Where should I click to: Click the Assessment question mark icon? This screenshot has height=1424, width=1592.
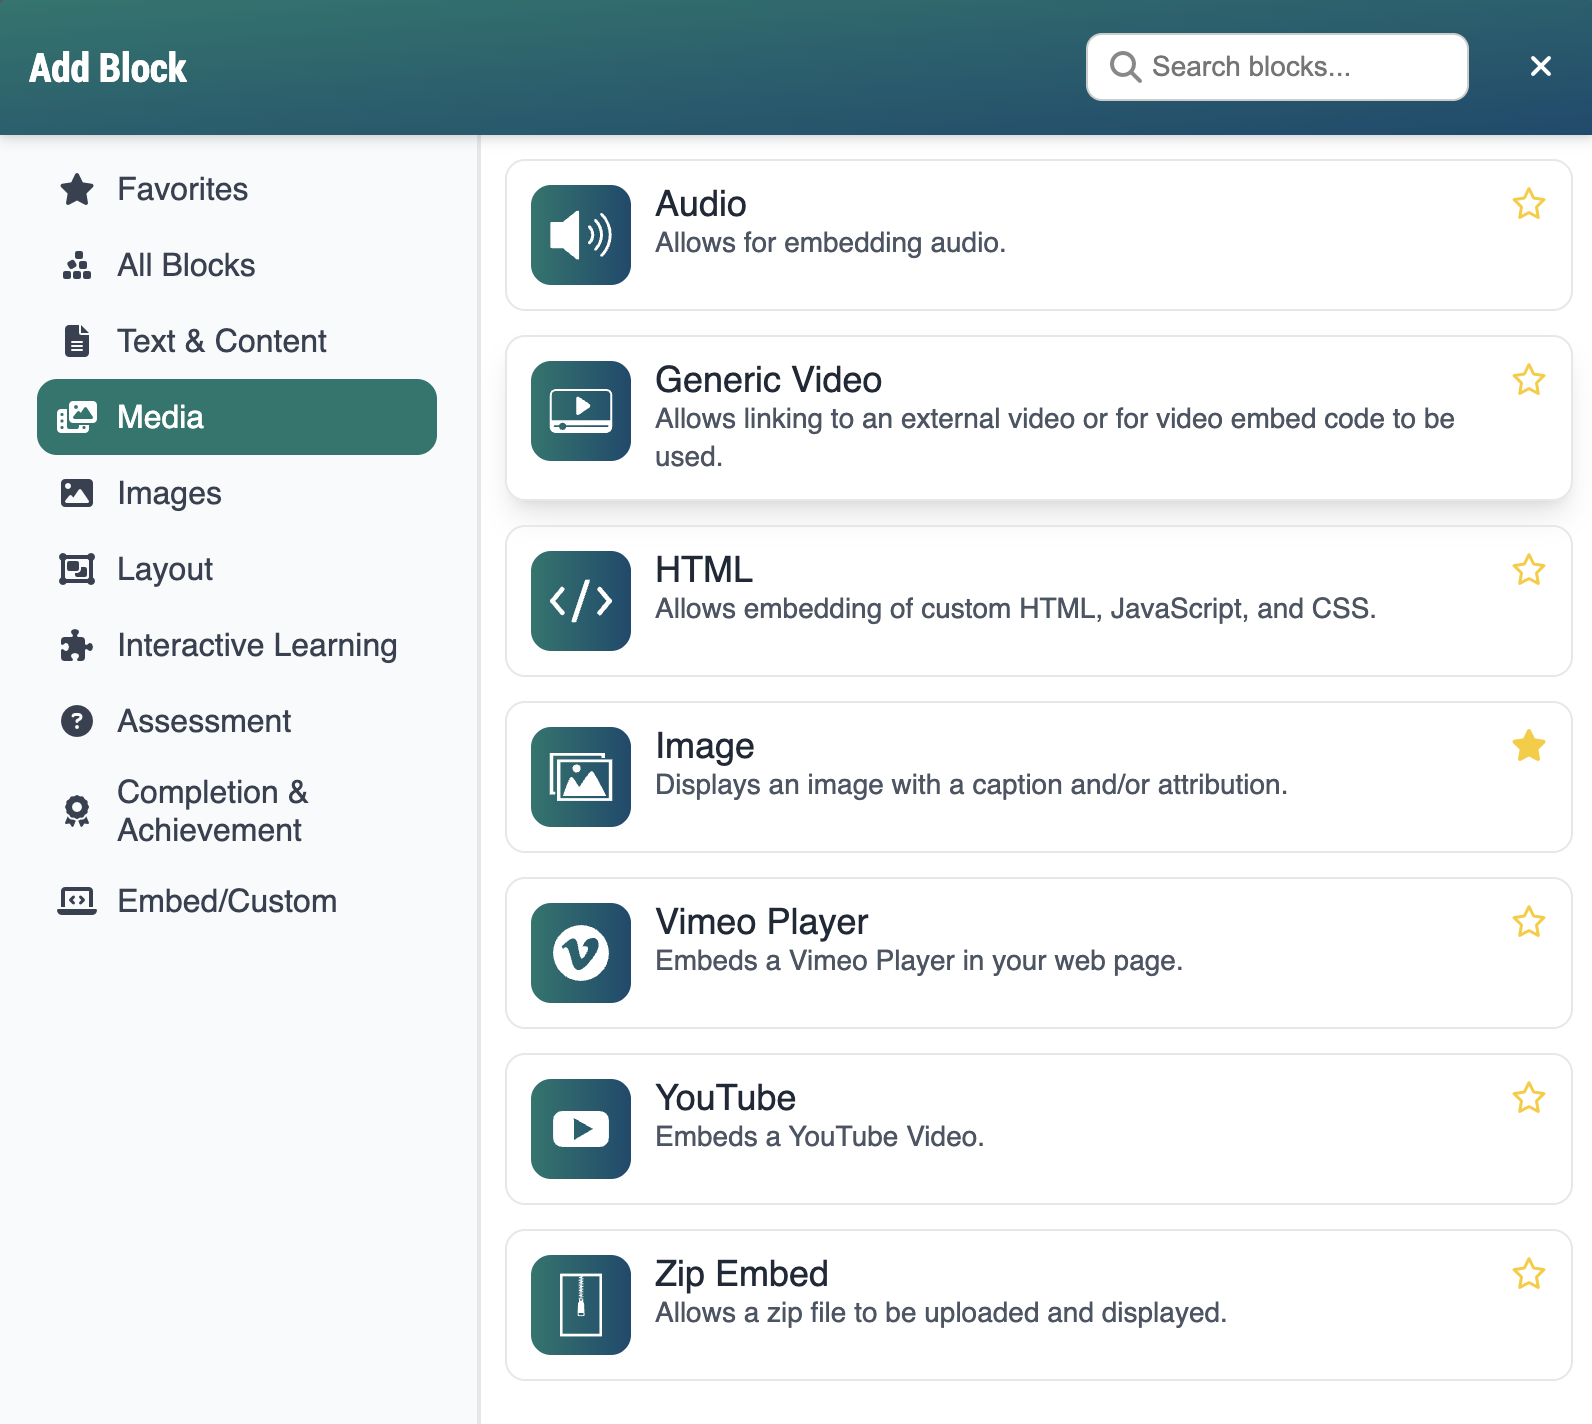(x=77, y=721)
